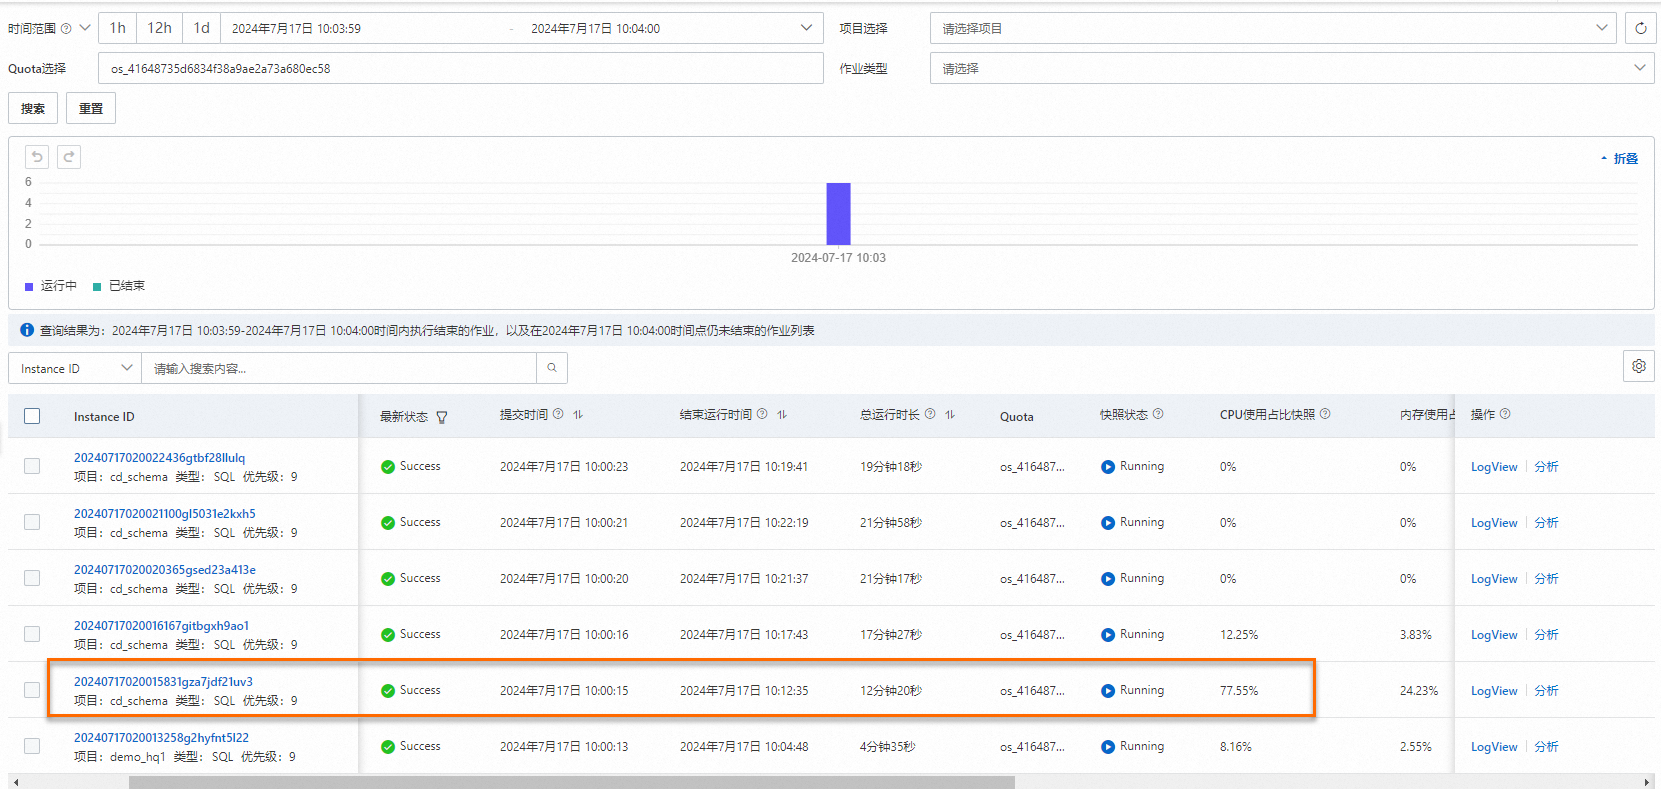Check the row 20240717020016167gitbgxh9ao1
This screenshot has height=789, width=1661.
tap(32, 634)
